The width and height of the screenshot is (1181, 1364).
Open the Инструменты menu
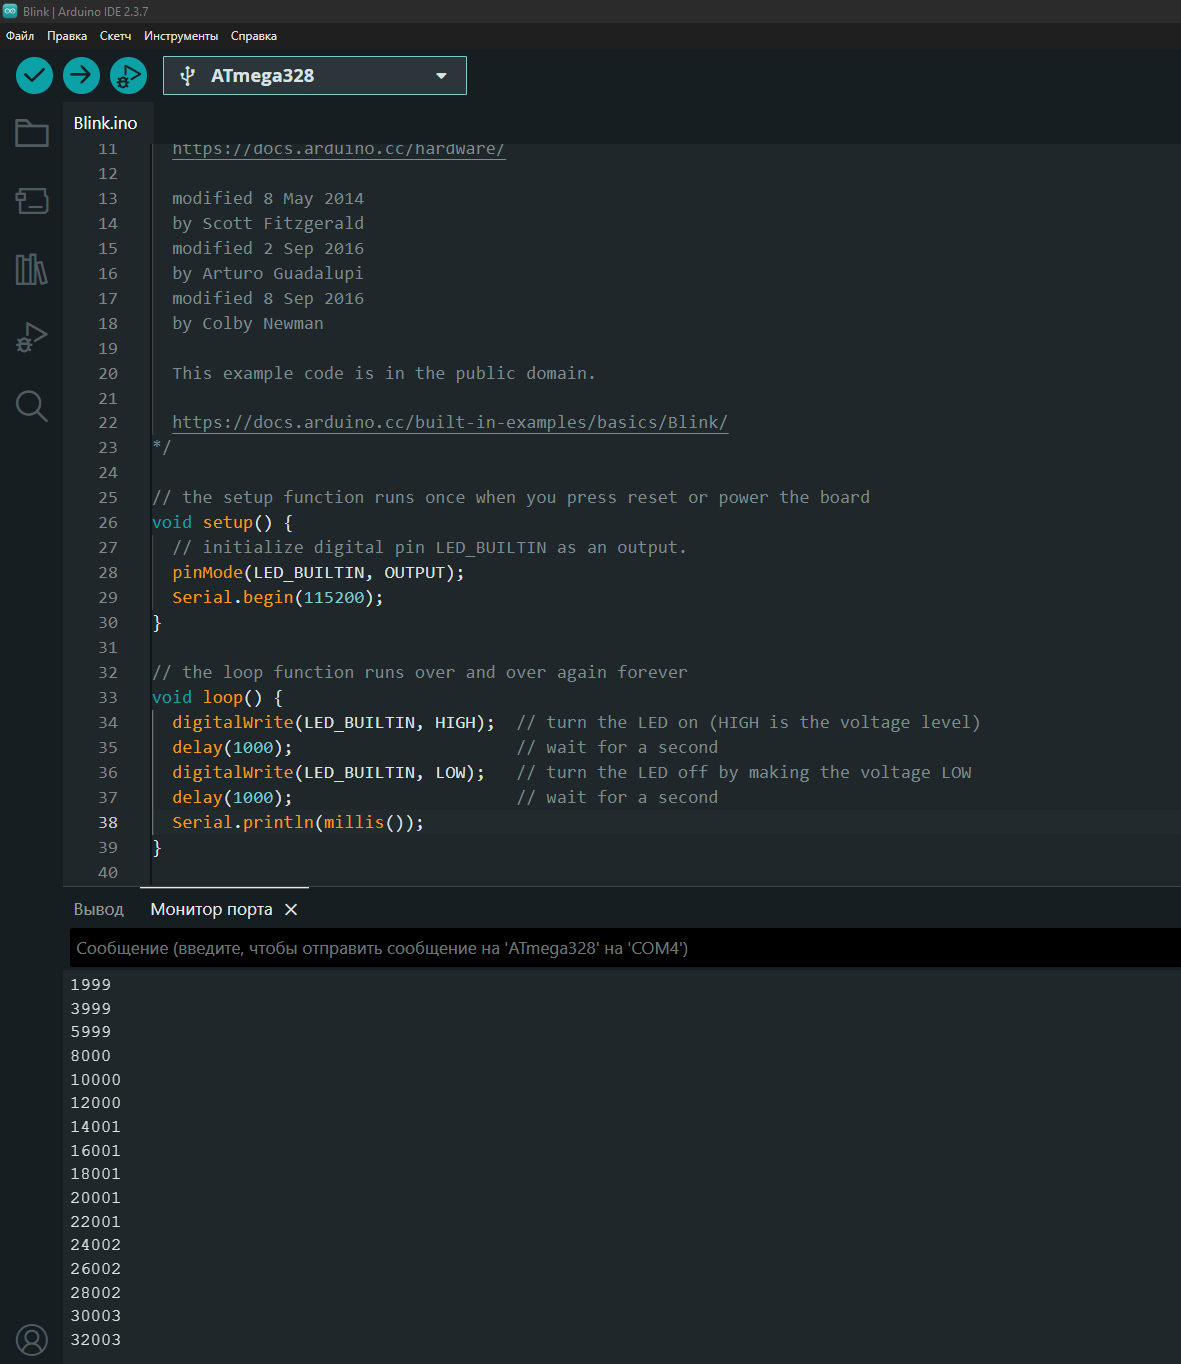[180, 36]
